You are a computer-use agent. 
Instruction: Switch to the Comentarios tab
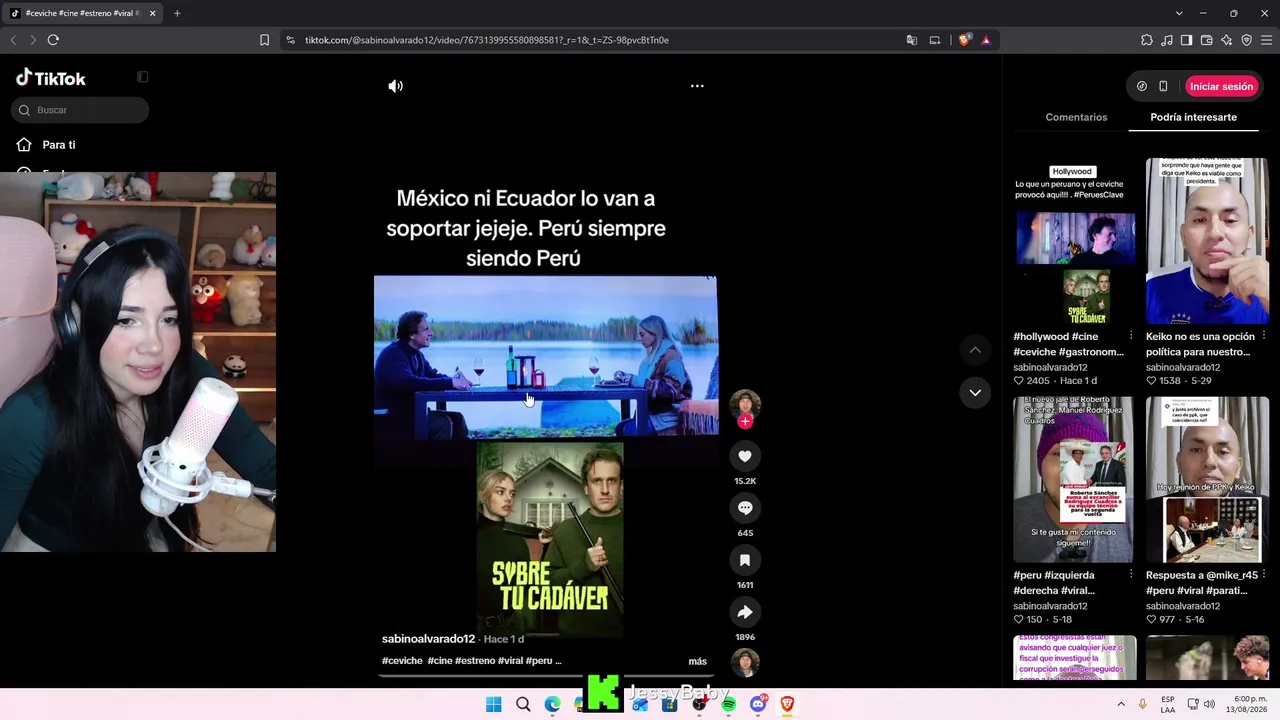[1076, 117]
